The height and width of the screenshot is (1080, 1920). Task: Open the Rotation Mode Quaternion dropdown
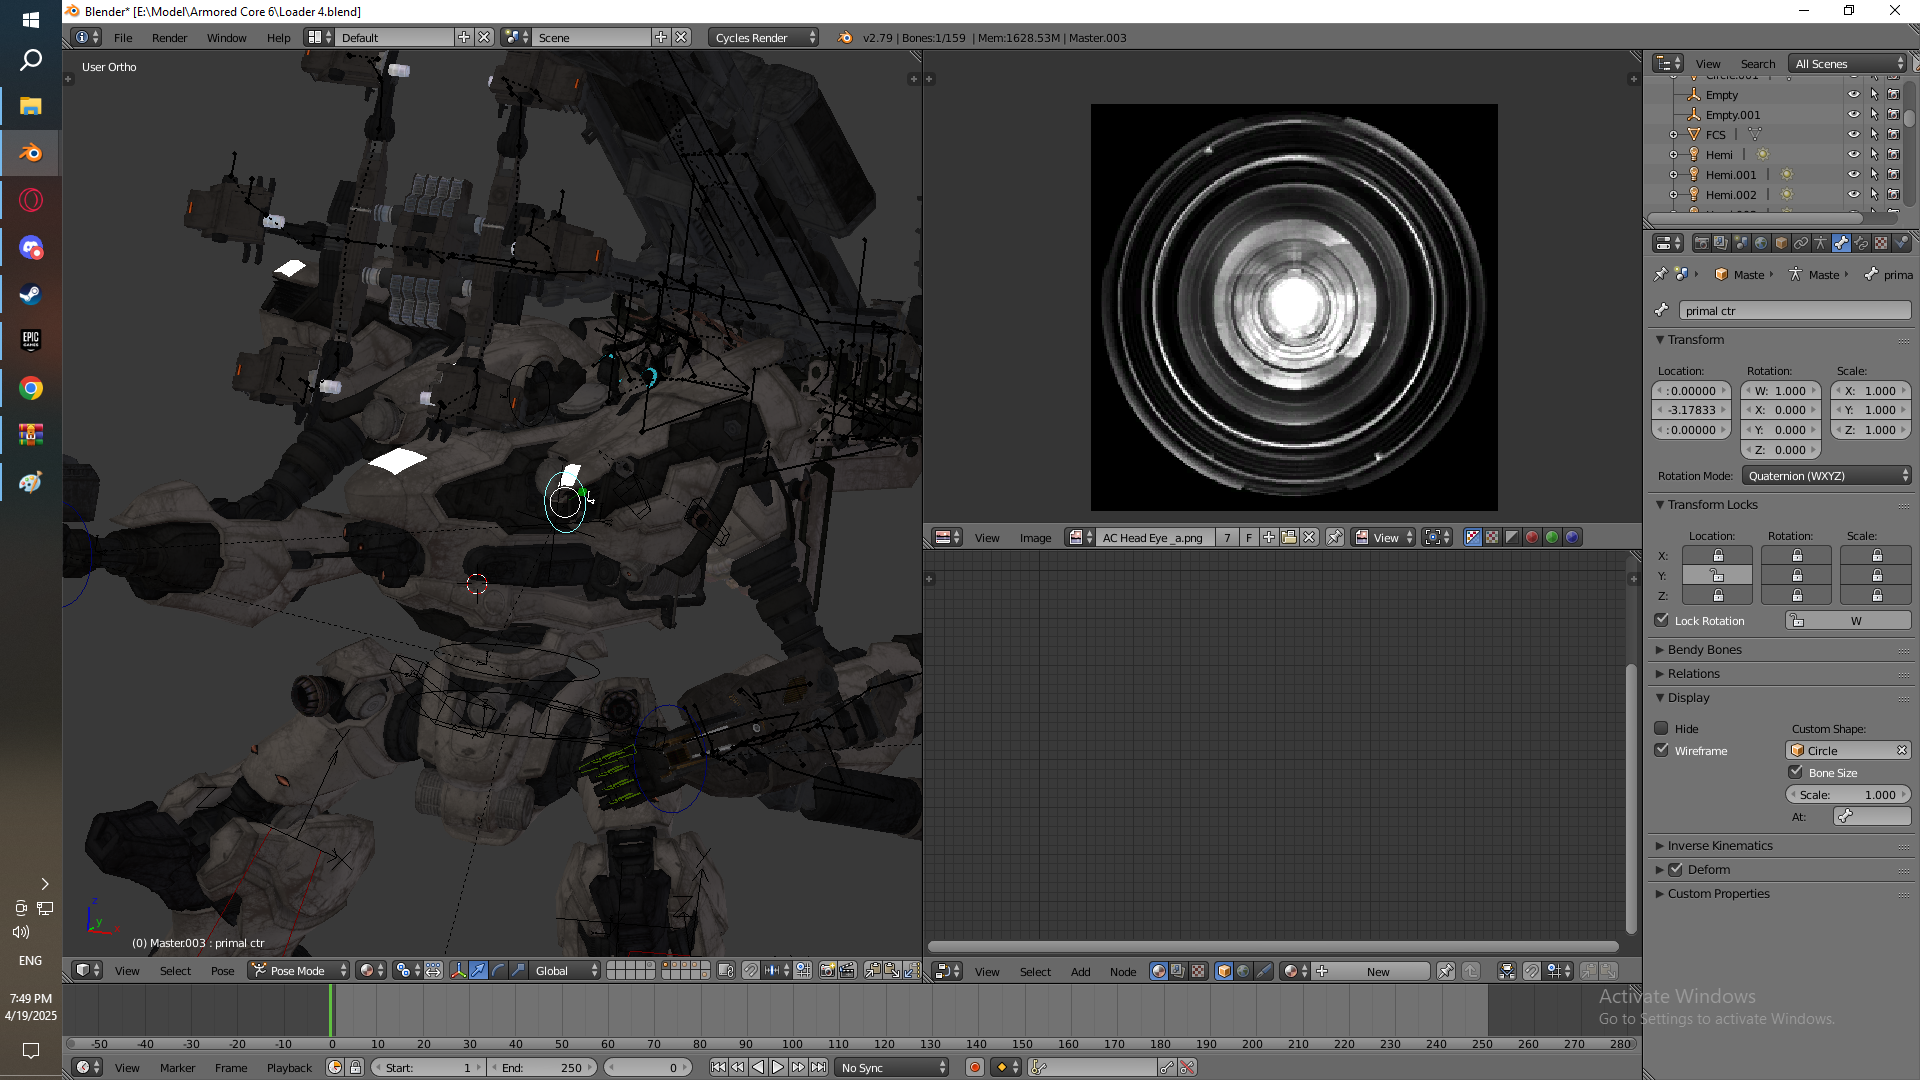[1826, 475]
